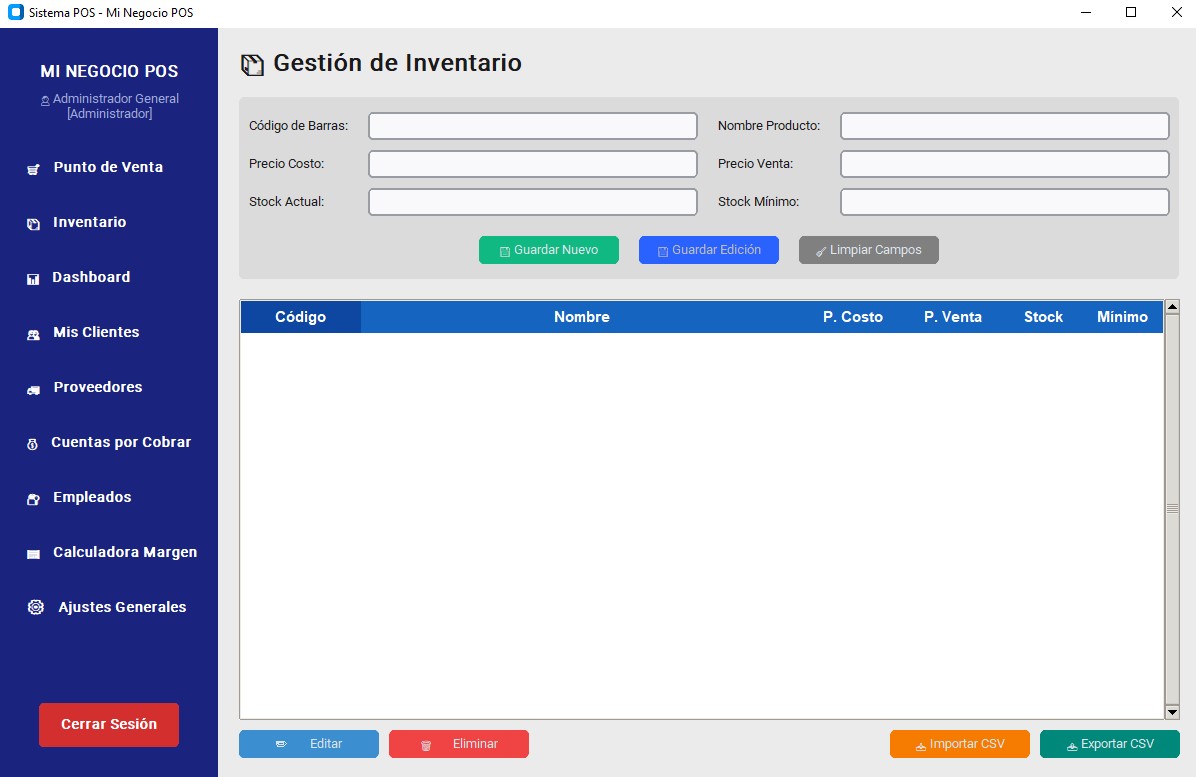This screenshot has height=777, width=1196.
Task: Click the calculator icon beside Calculadora Margen
Action: coord(34,554)
